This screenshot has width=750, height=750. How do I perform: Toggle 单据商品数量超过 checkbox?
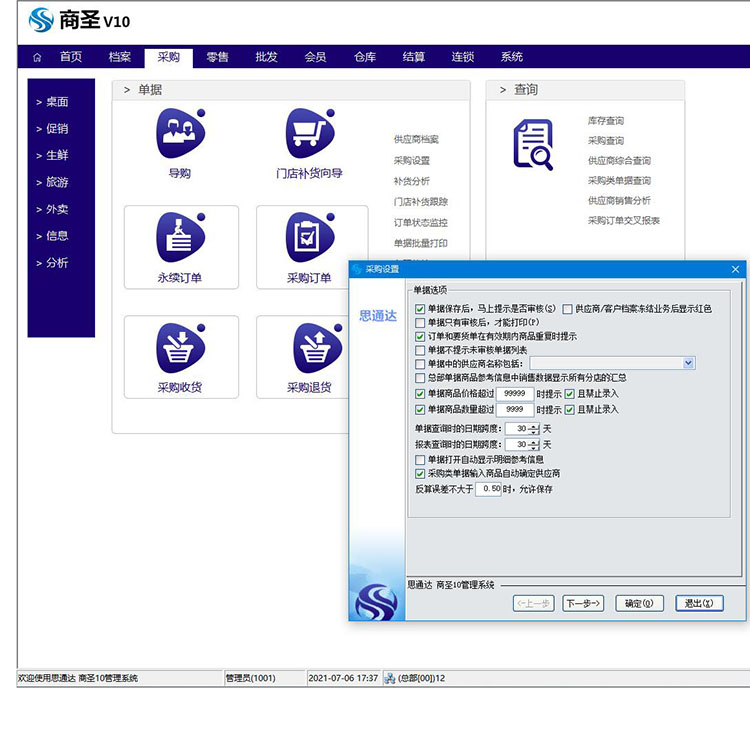[x=420, y=409]
